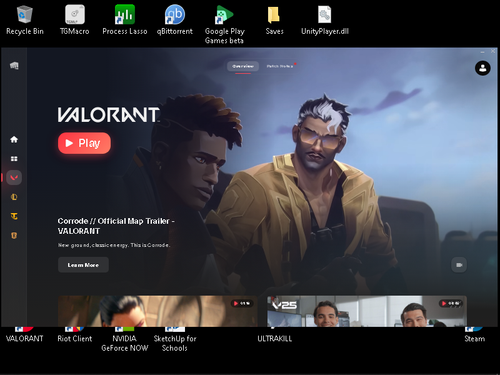Select the Teamfight Tactics sidebar icon

14,216
